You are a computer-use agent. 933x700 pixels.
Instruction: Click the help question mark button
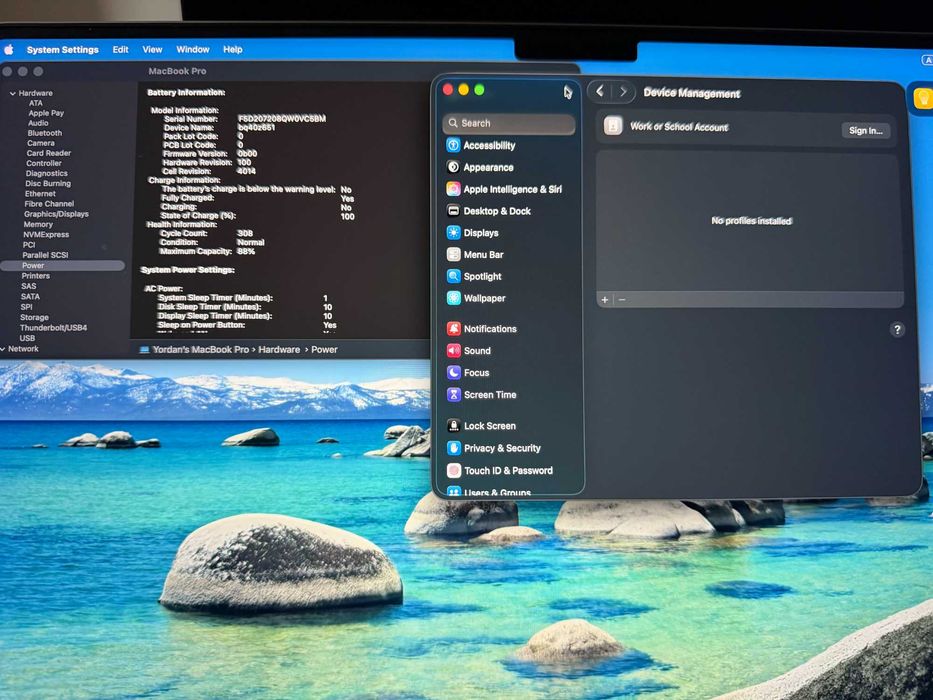coord(897,329)
